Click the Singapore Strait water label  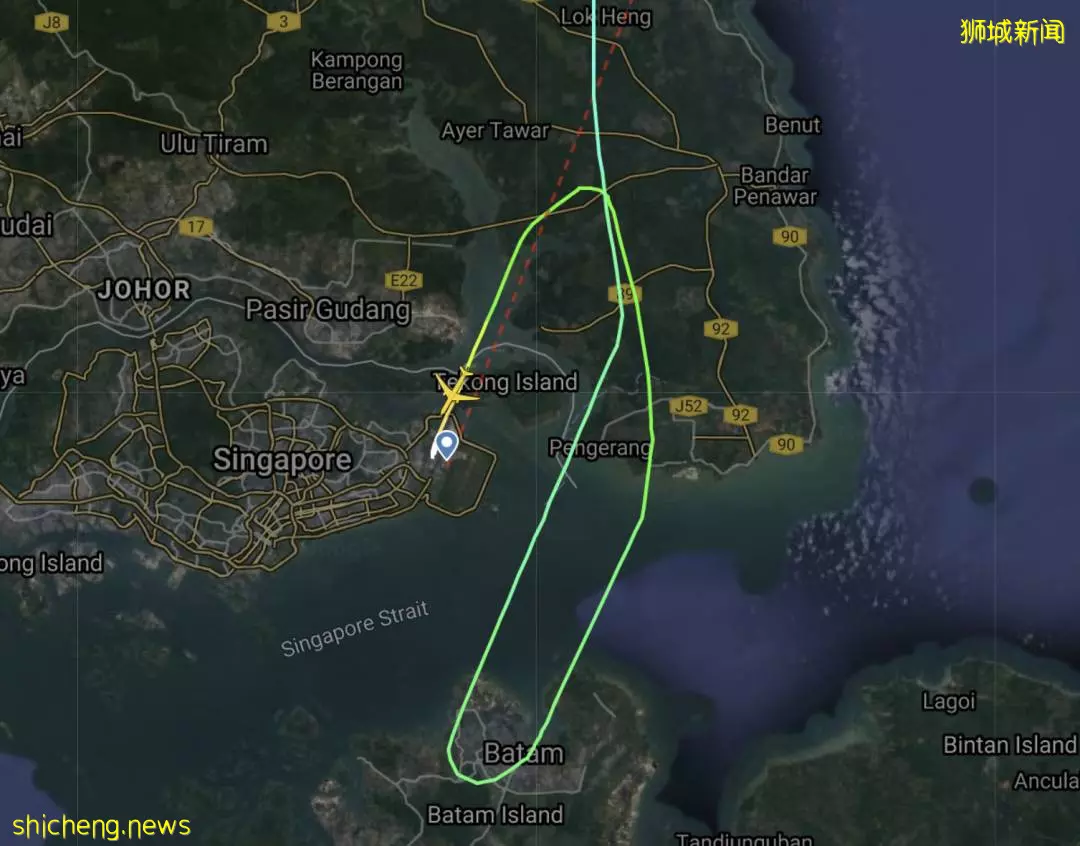pyautogui.click(x=355, y=629)
